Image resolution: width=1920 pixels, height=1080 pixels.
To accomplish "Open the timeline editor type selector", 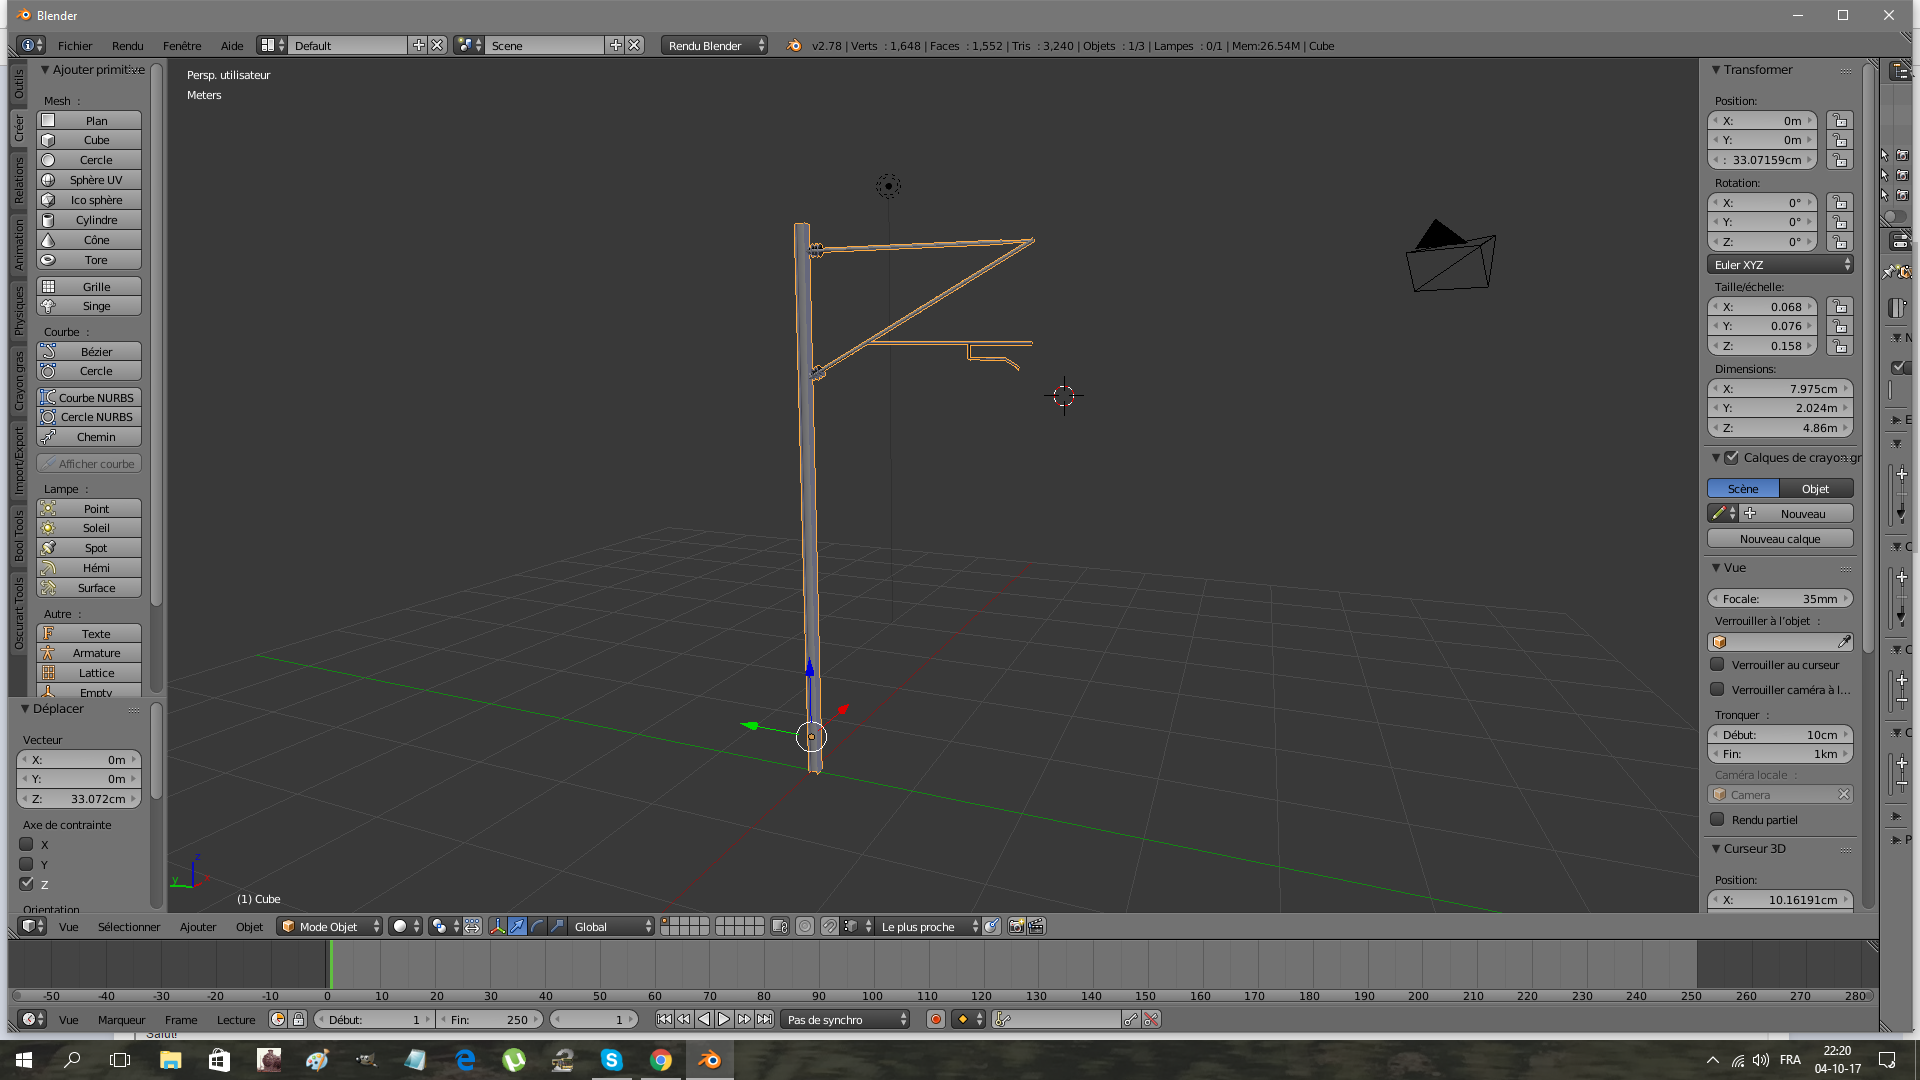I will pyautogui.click(x=32, y=1019).
